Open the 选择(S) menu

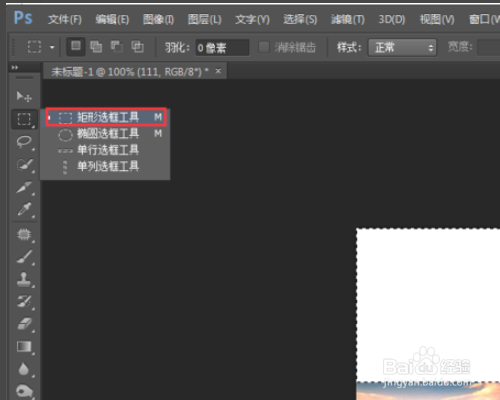300,20
